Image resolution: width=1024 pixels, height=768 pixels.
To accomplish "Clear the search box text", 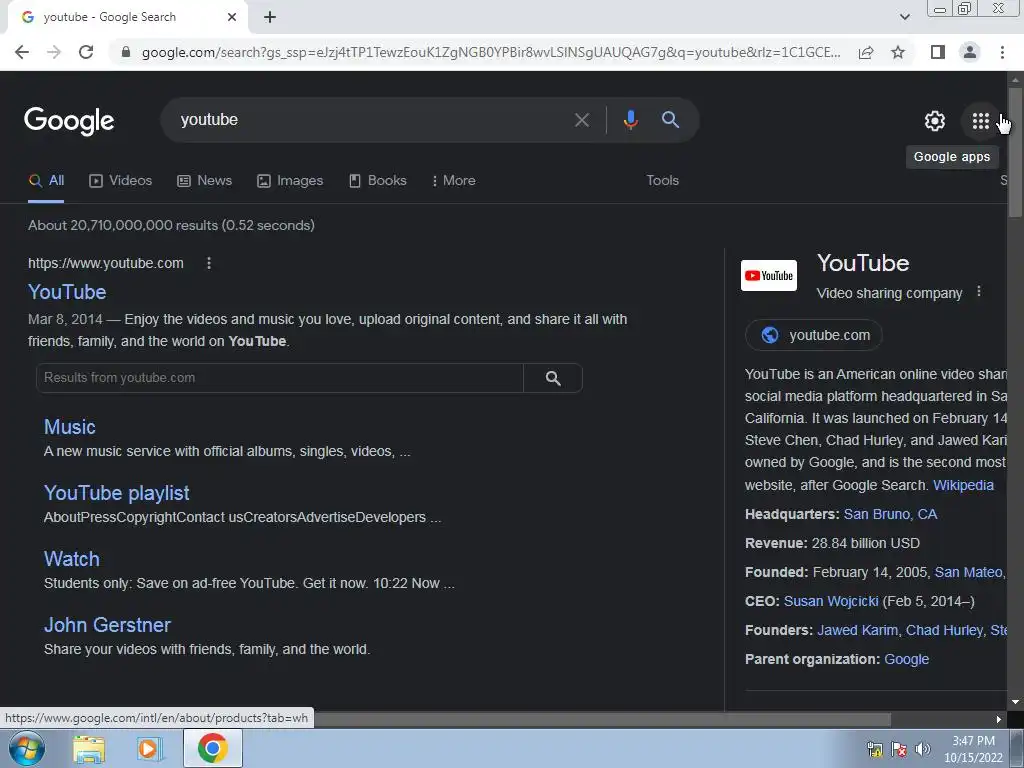I will pyautogui.click(x=581, y=120).
